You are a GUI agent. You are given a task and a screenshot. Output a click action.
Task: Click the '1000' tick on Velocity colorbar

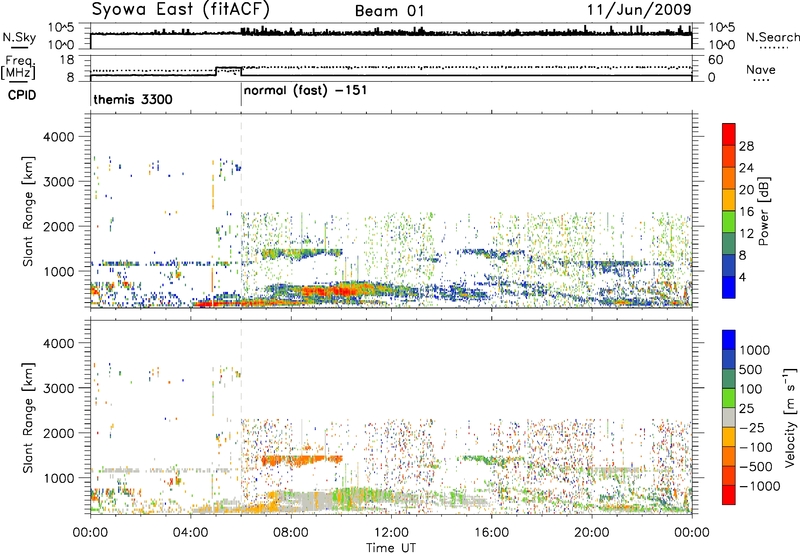(x=754, y=350)
